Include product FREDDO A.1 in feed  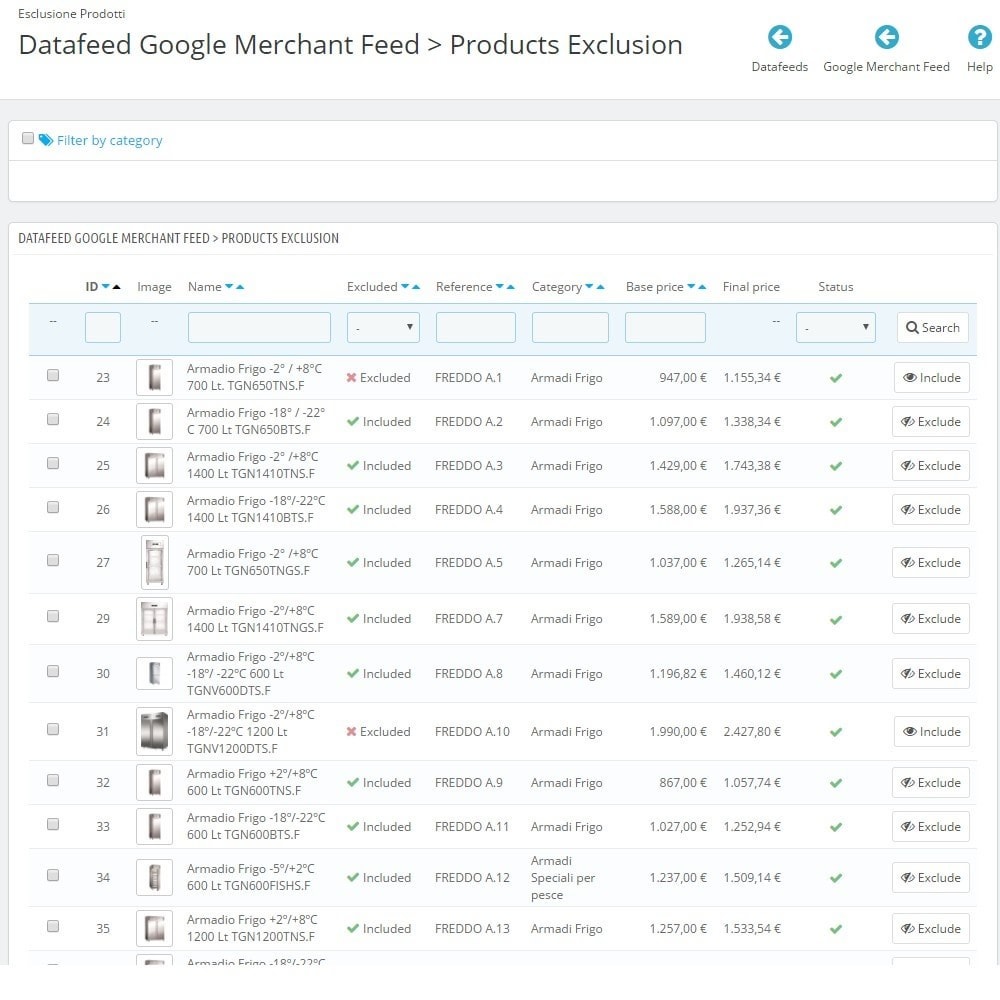tap(931, 378)
